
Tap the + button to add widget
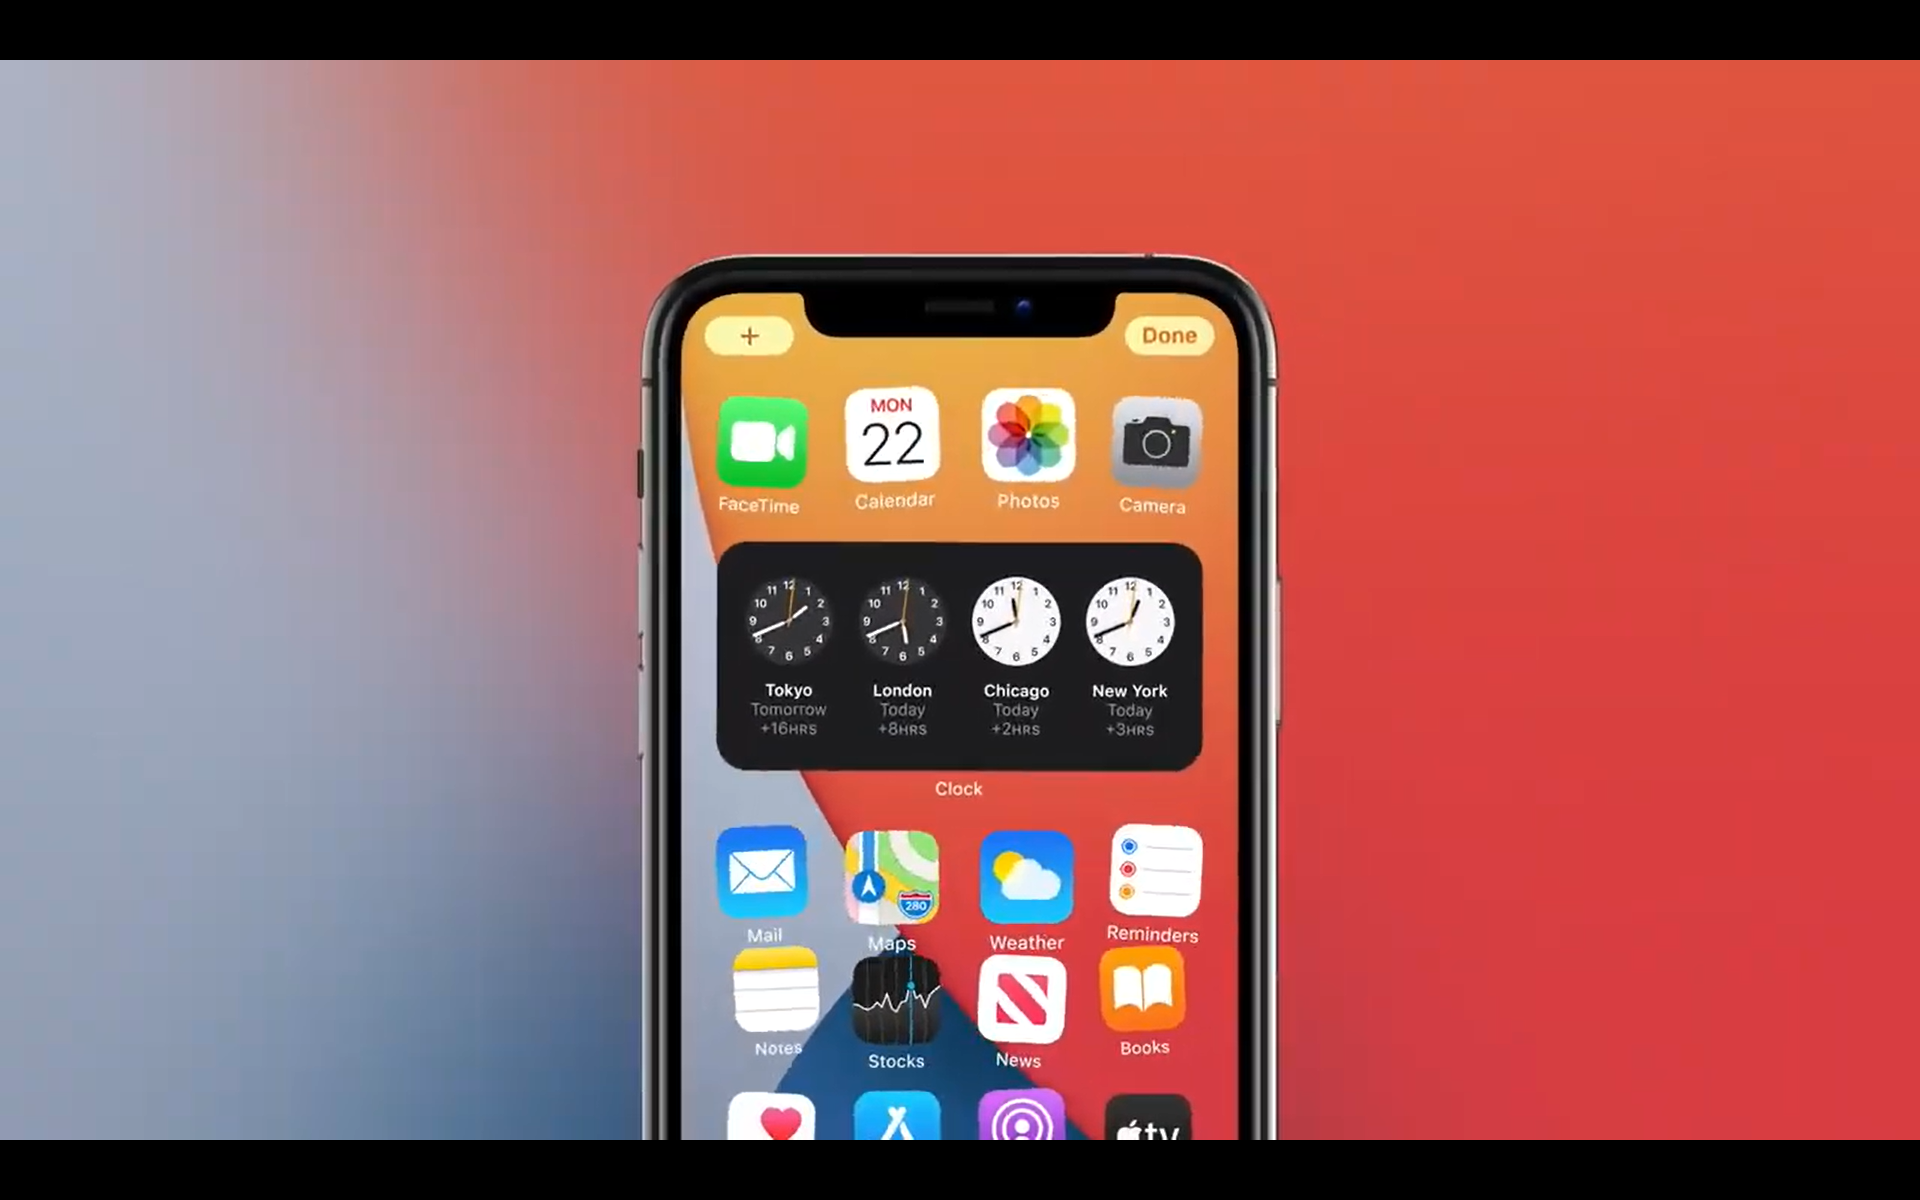tap(749, 335)
